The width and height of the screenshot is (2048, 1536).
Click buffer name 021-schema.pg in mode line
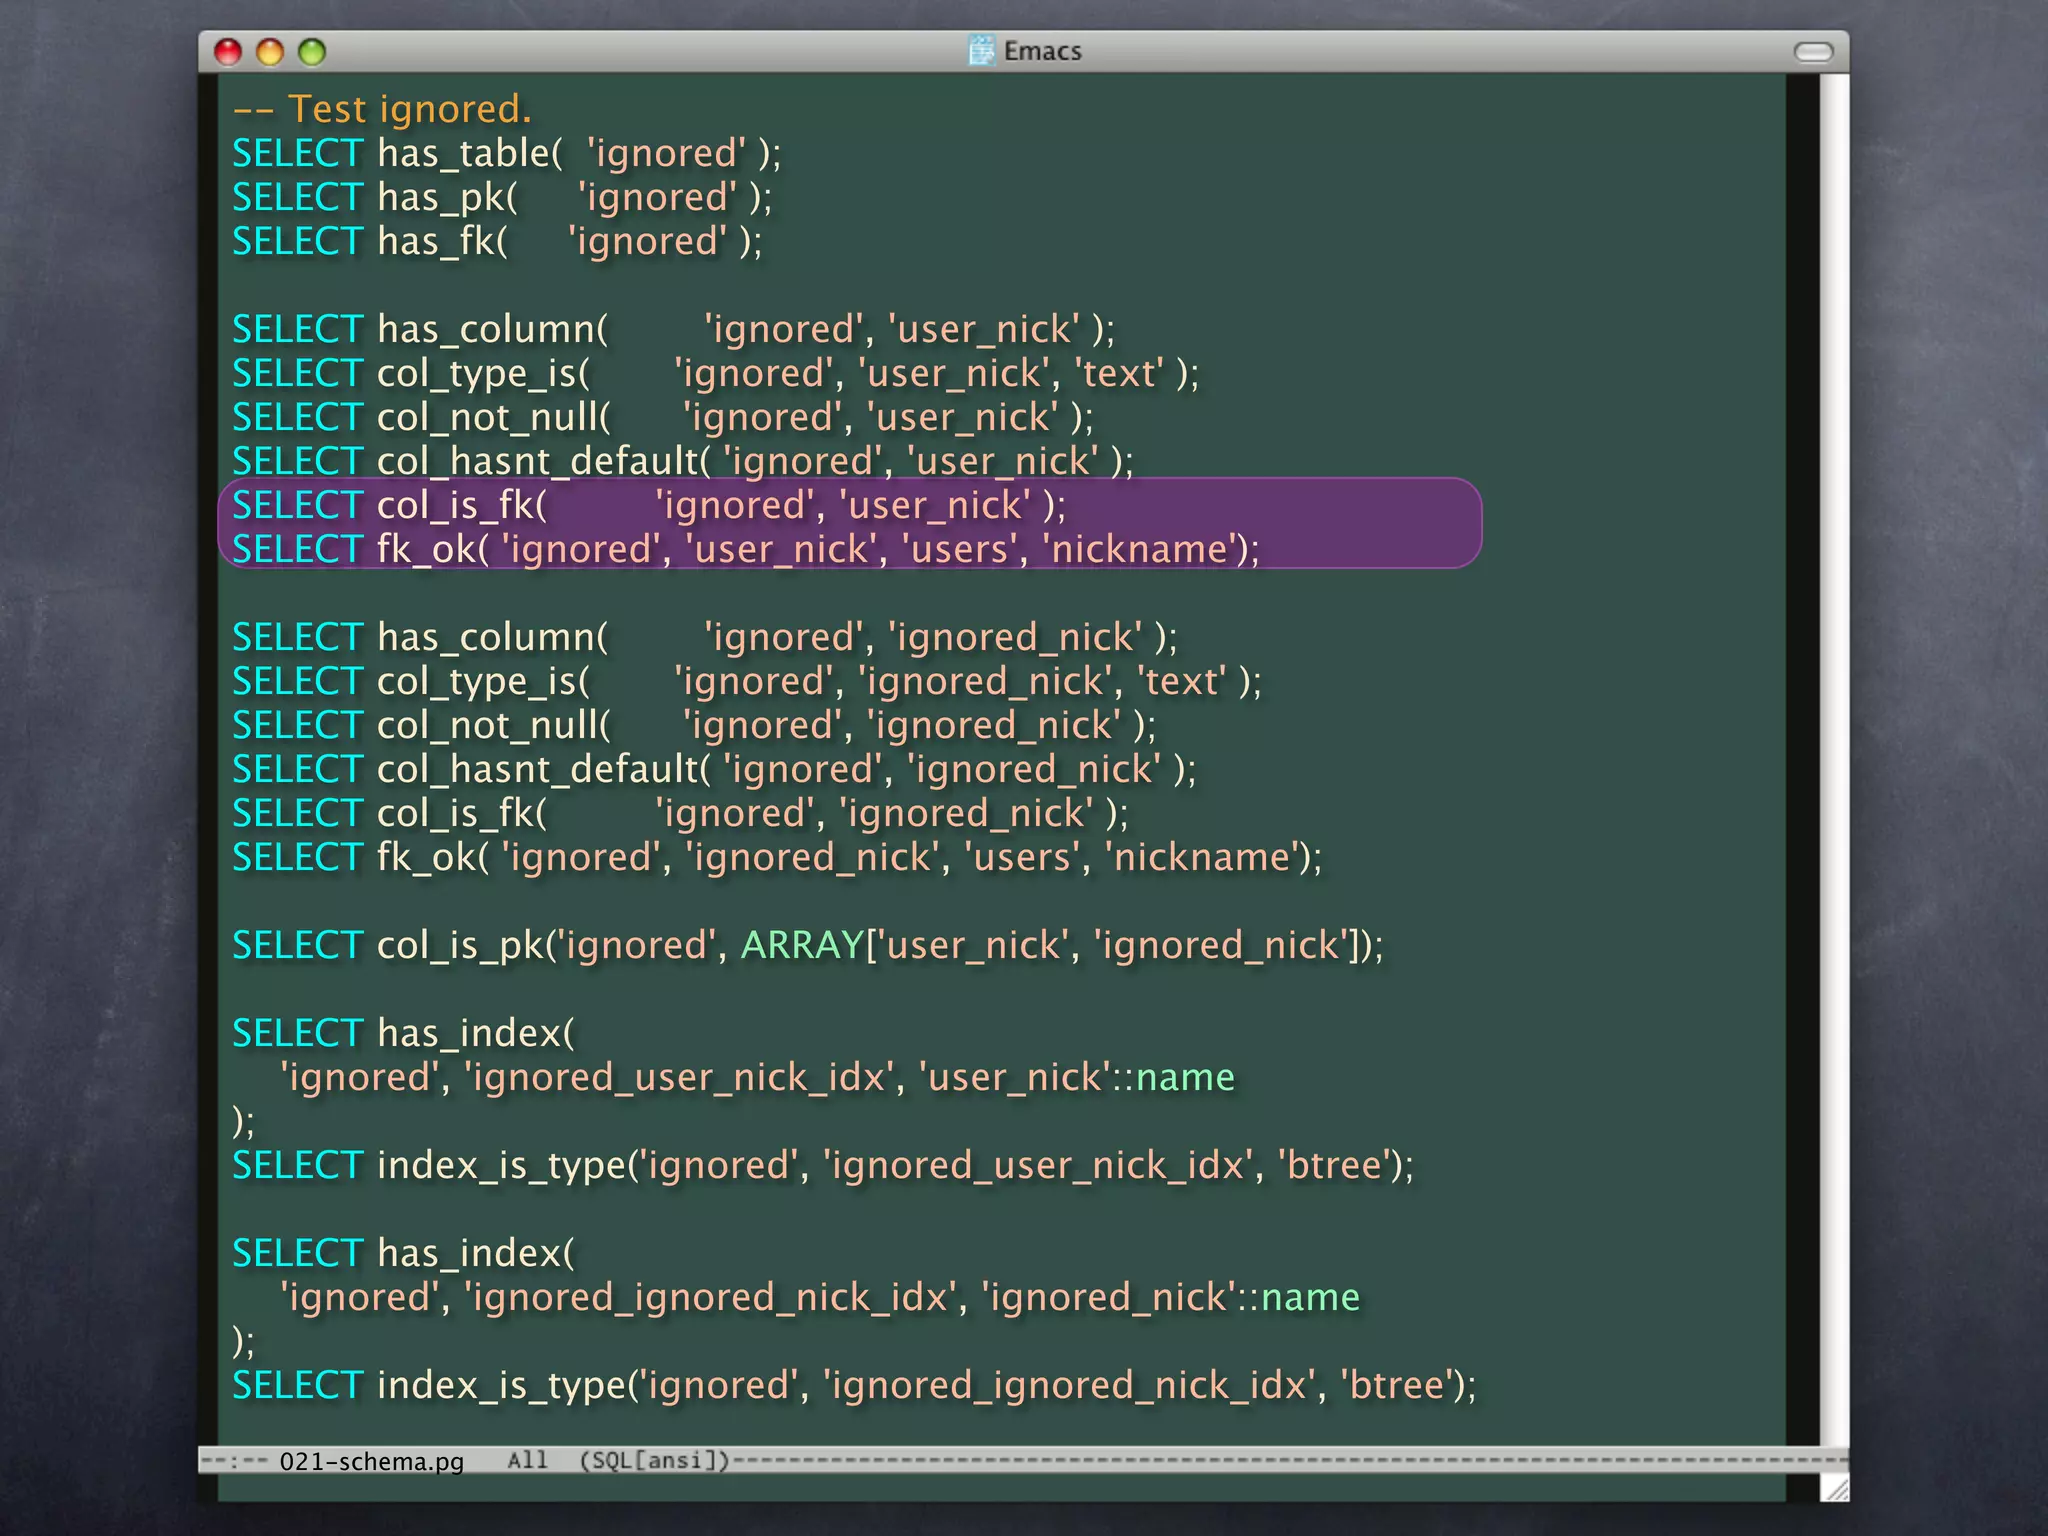[371, 1461]
